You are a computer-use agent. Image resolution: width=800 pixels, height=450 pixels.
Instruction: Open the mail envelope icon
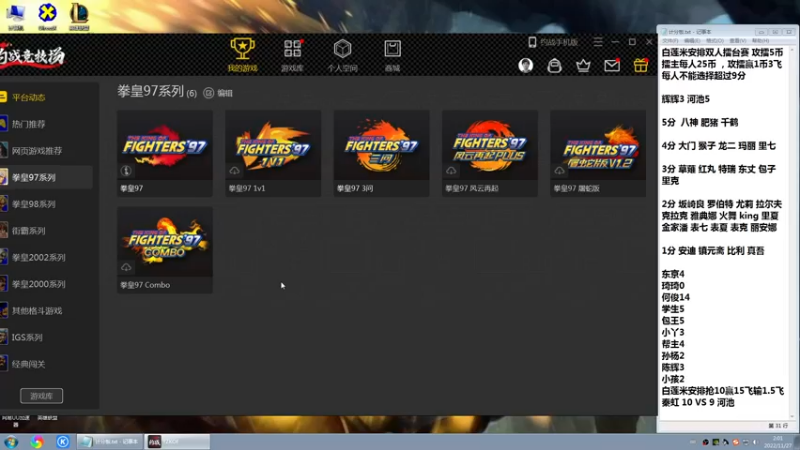612,65
